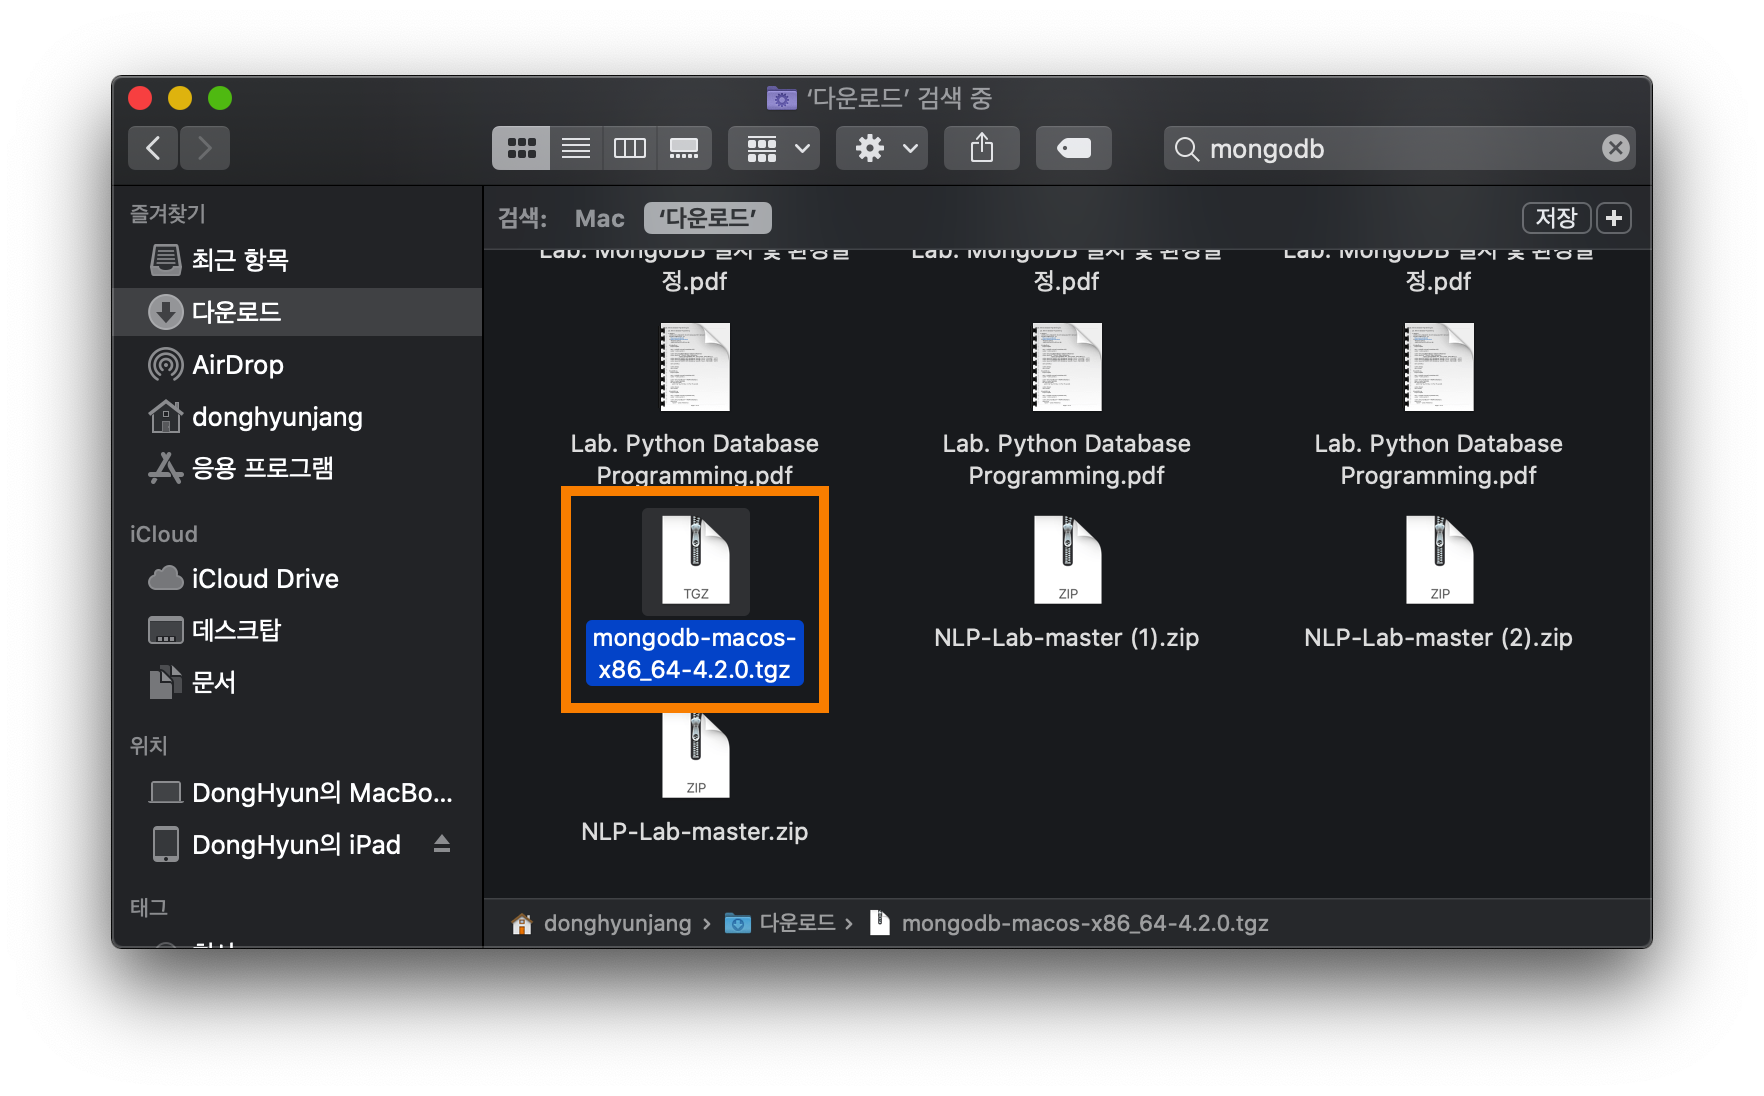Click donghyunjang in the path bar

(617, 923)
